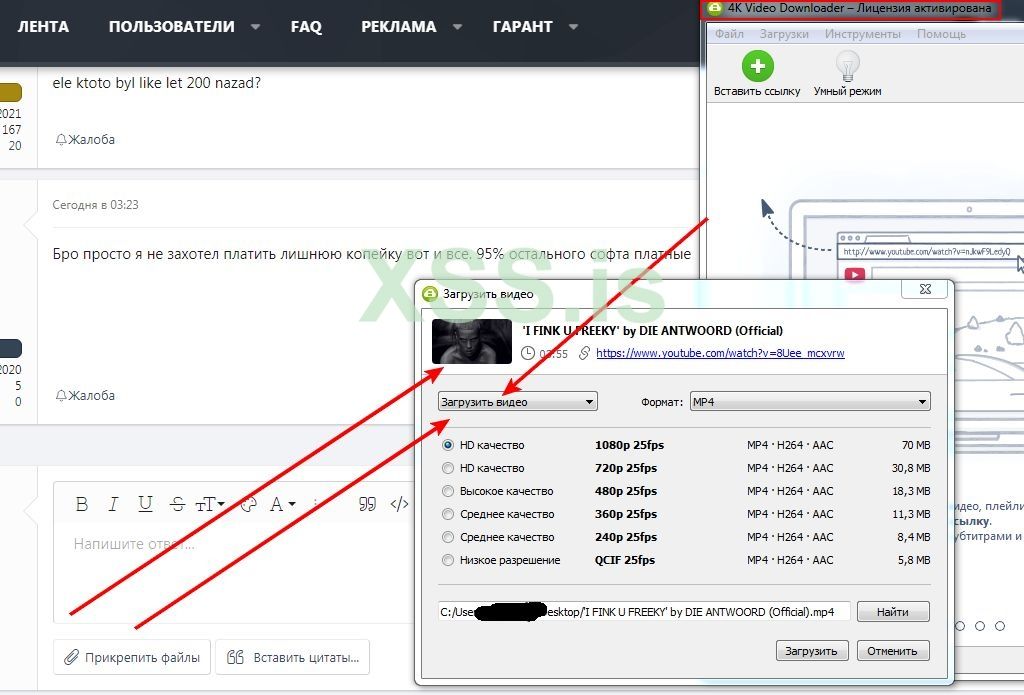Close the Загрузить видео dialog
This screenshot has height=695, width=1024.
pyautogui.click(x=925, y=289)
